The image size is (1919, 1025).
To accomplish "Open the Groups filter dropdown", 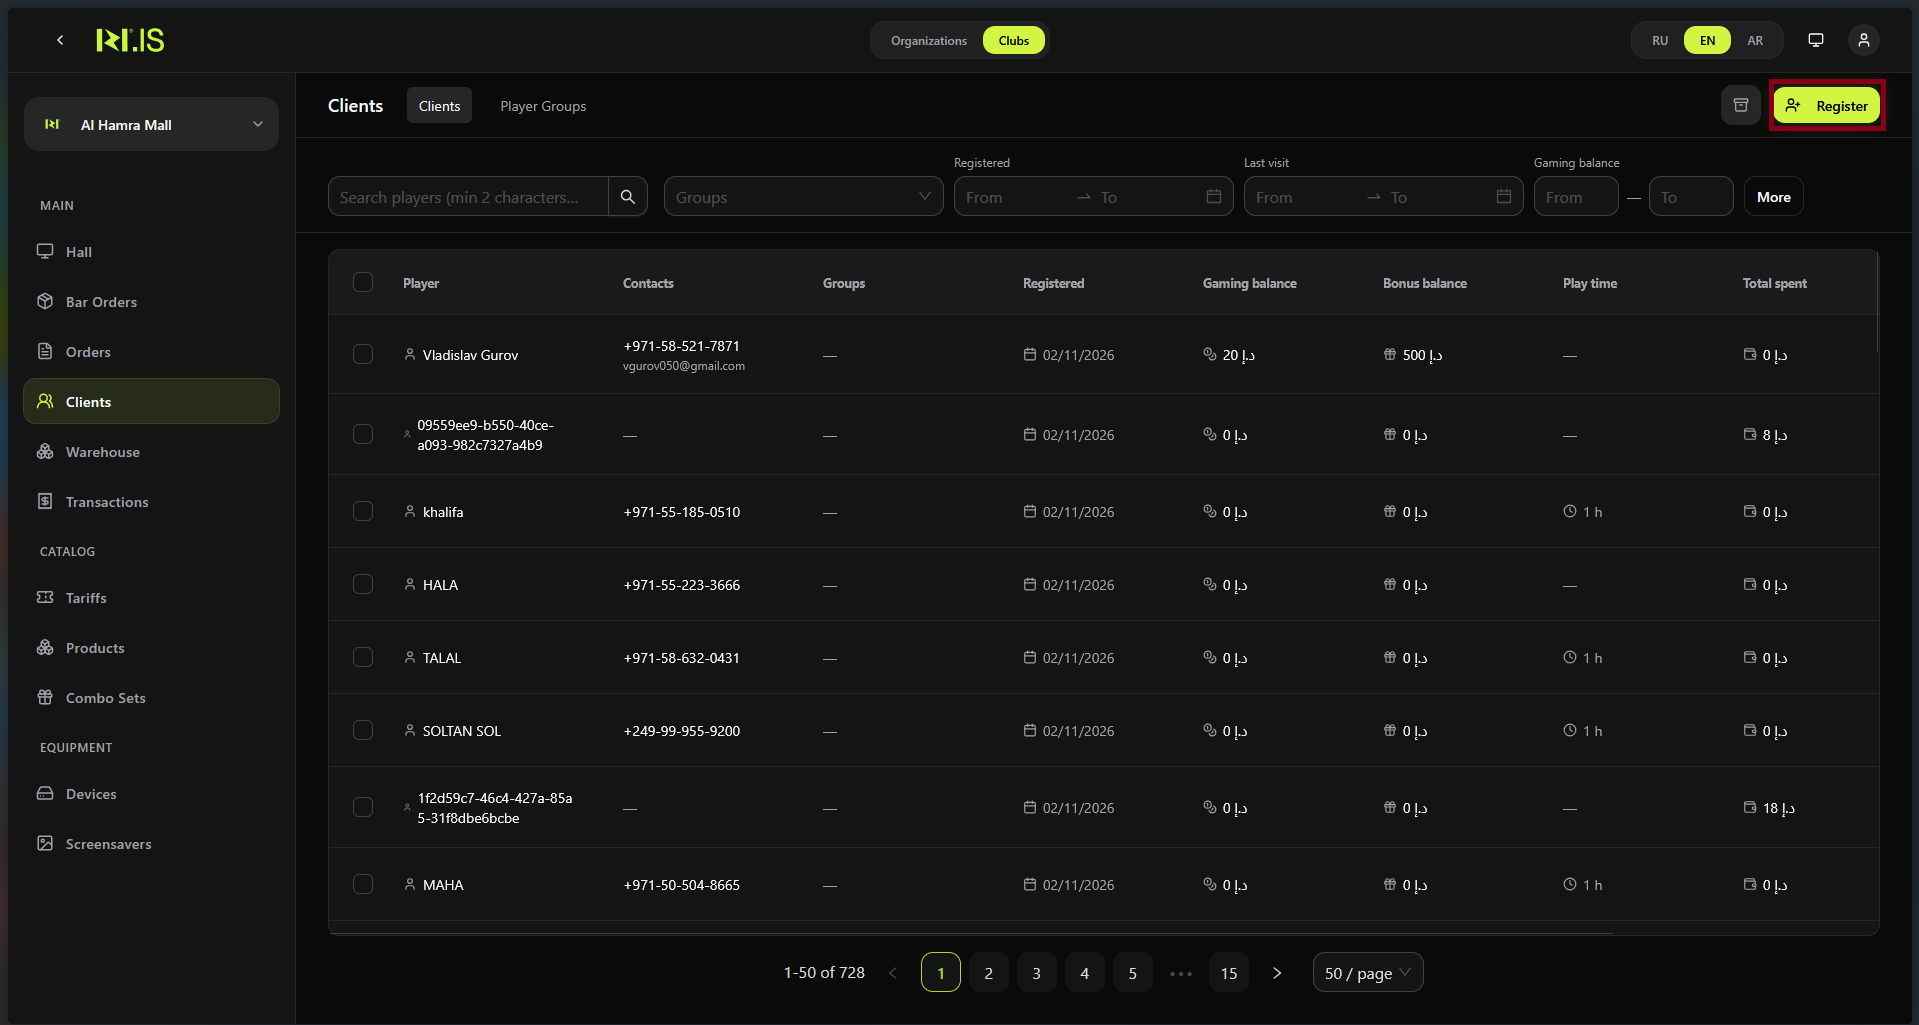I will [802, 197].
